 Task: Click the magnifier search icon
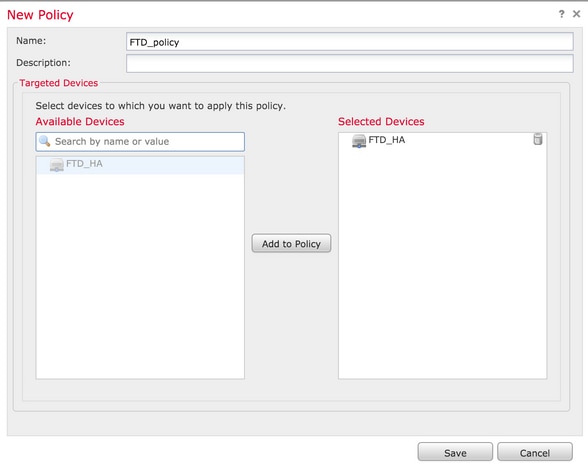pyautogui.click(x=45, y=141)
